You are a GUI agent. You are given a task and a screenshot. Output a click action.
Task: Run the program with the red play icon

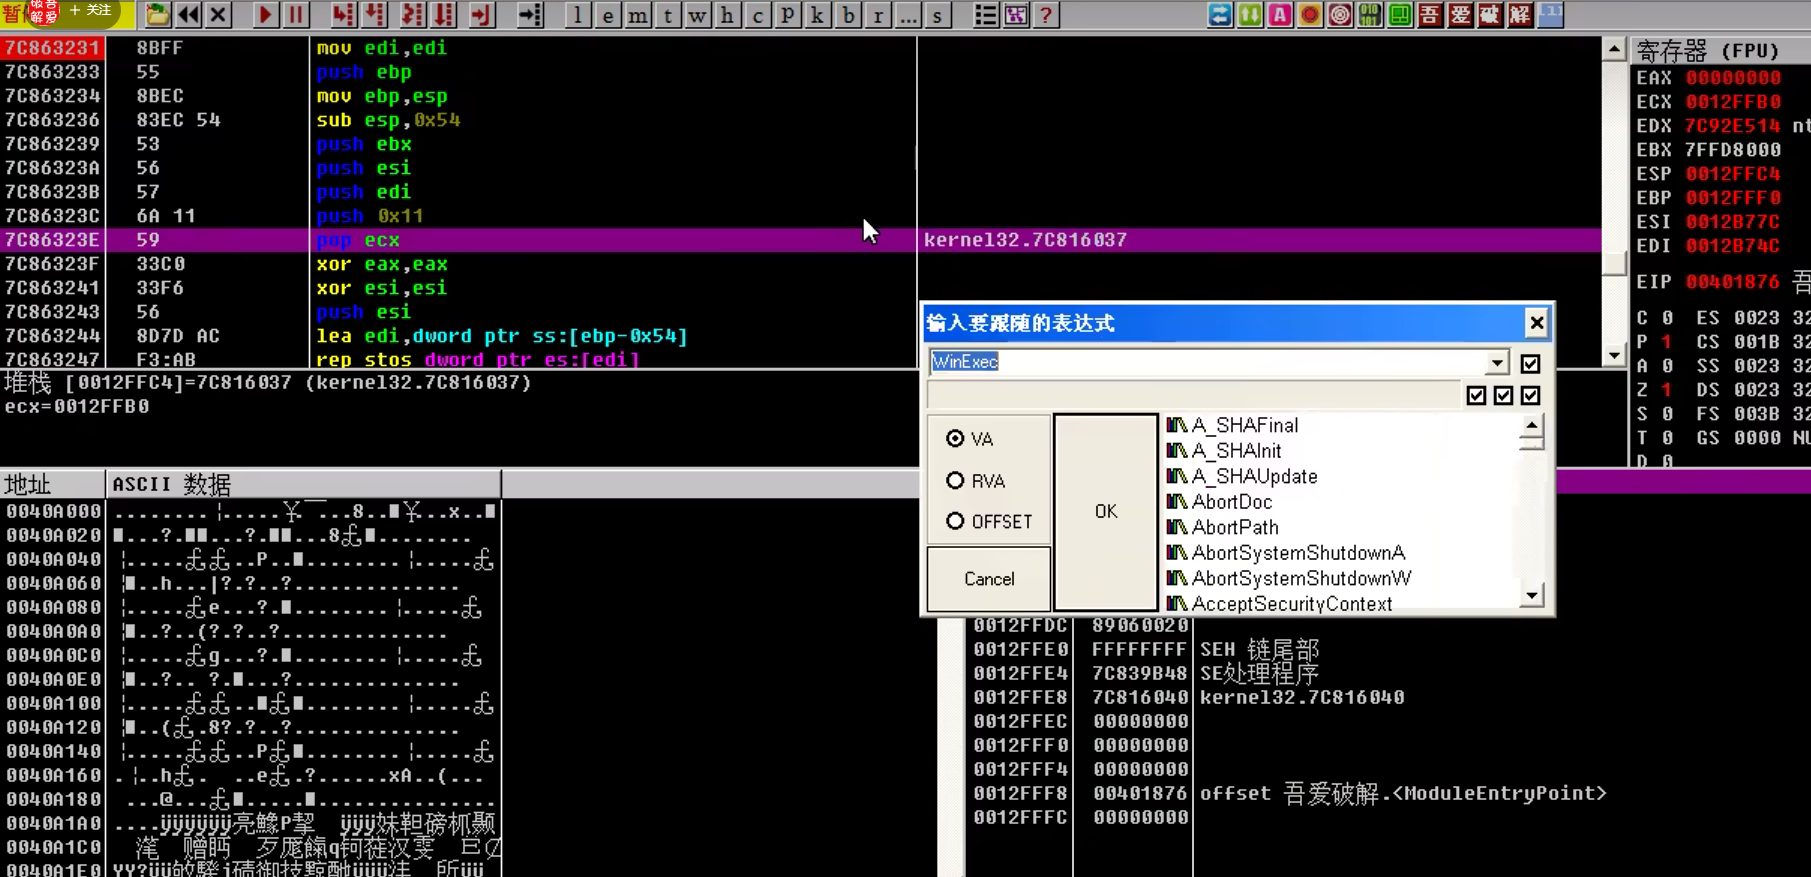click(x=265, y=15)
